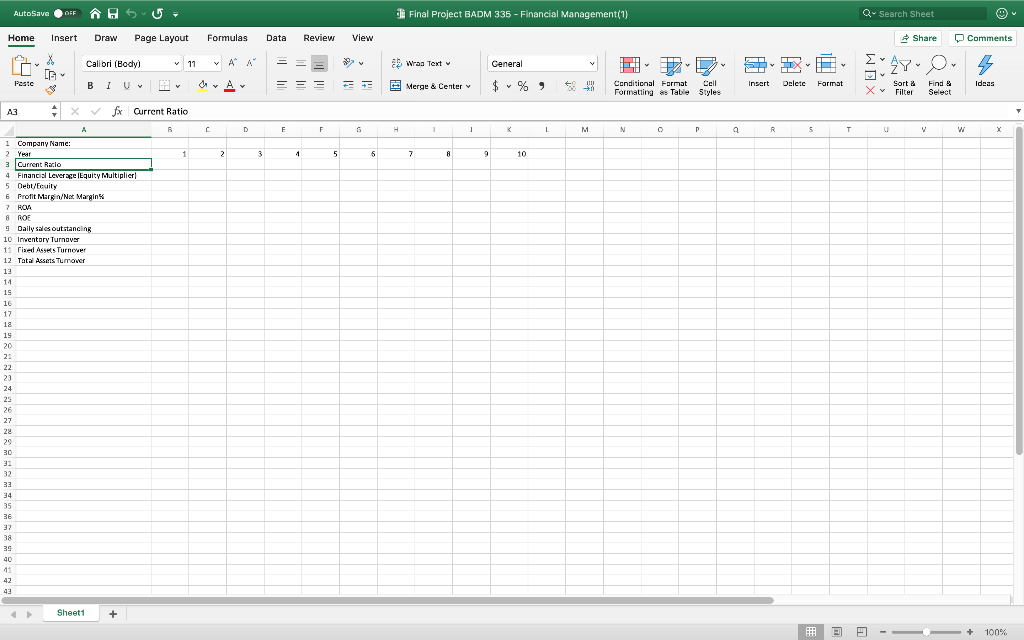Image resolution: width=1024 pixels, height=640 pixels.
Task: Add a new sheet with plus button
Action: pyautogui.click(x=113, y=614)
